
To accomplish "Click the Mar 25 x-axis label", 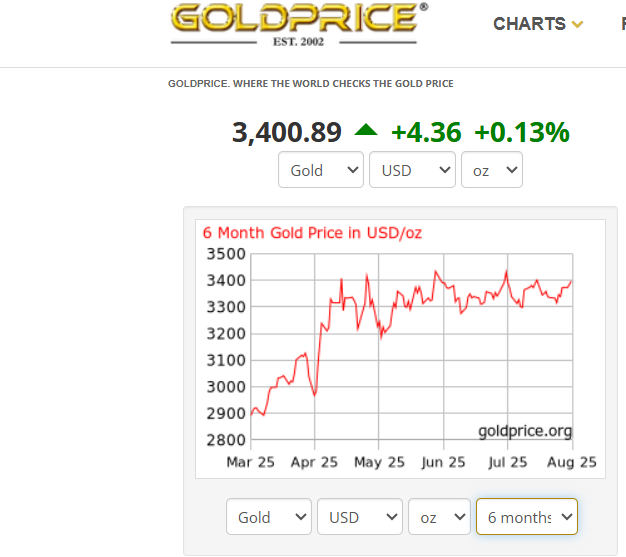I will coord(250,462).
